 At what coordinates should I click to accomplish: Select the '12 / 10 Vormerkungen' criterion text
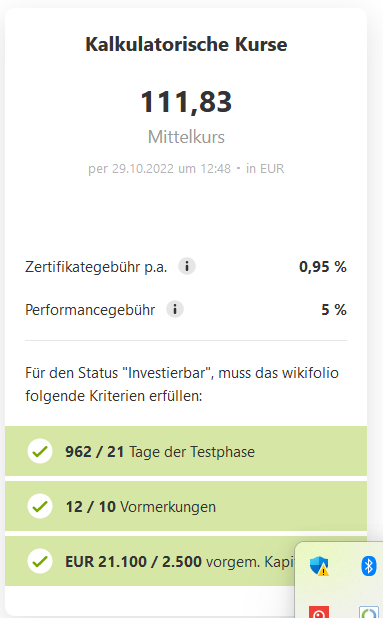(x=141, y=507)
